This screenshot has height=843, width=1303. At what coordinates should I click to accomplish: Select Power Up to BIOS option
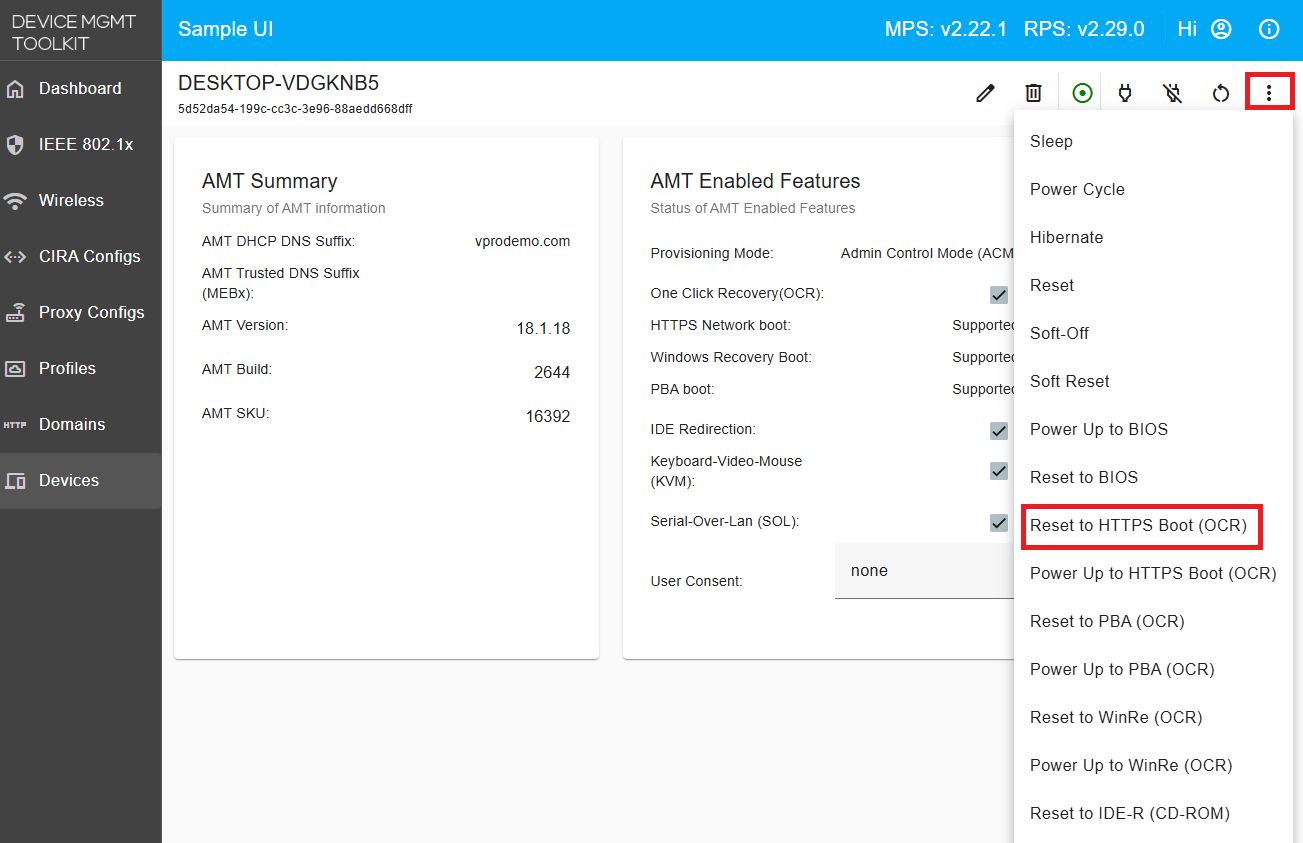point(1098,429)
